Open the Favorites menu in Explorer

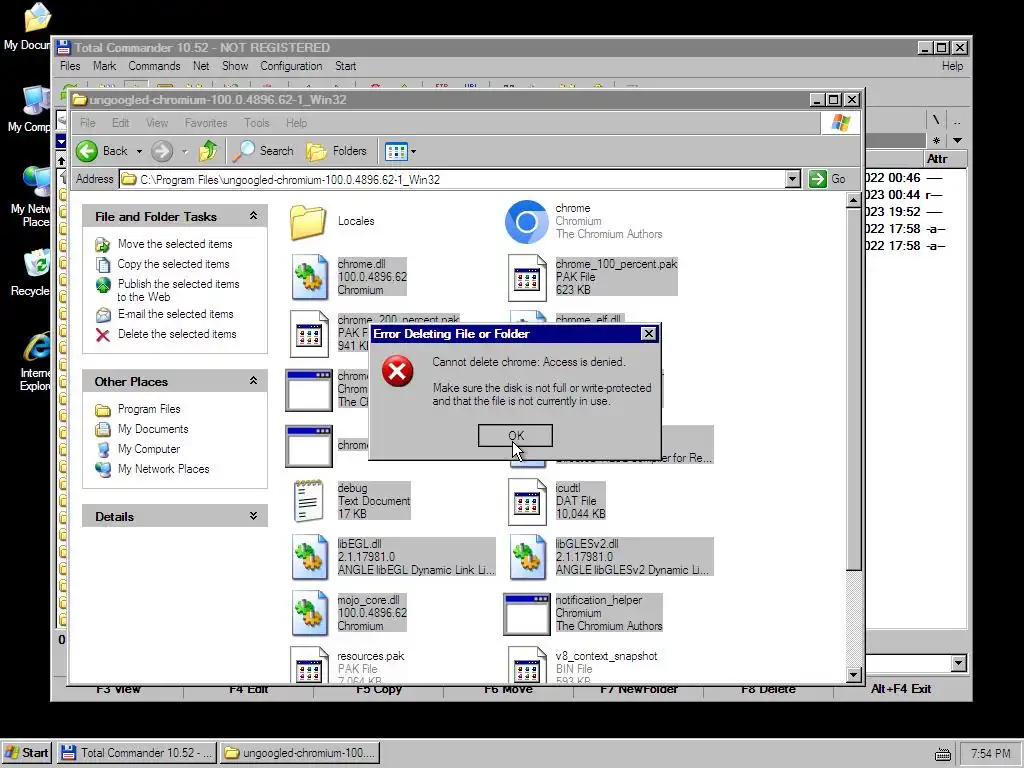tap(206, 123)
